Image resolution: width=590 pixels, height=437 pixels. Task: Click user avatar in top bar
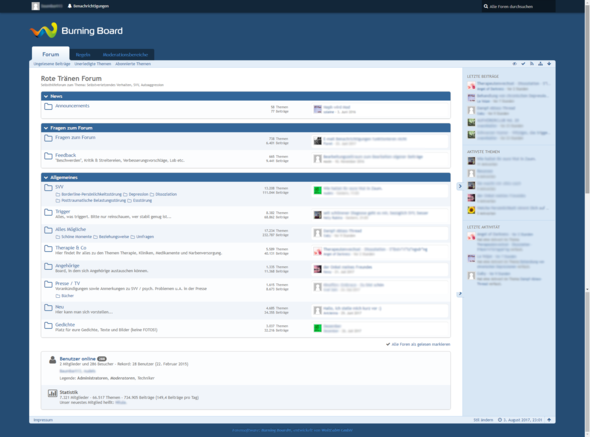pos(35,6)
